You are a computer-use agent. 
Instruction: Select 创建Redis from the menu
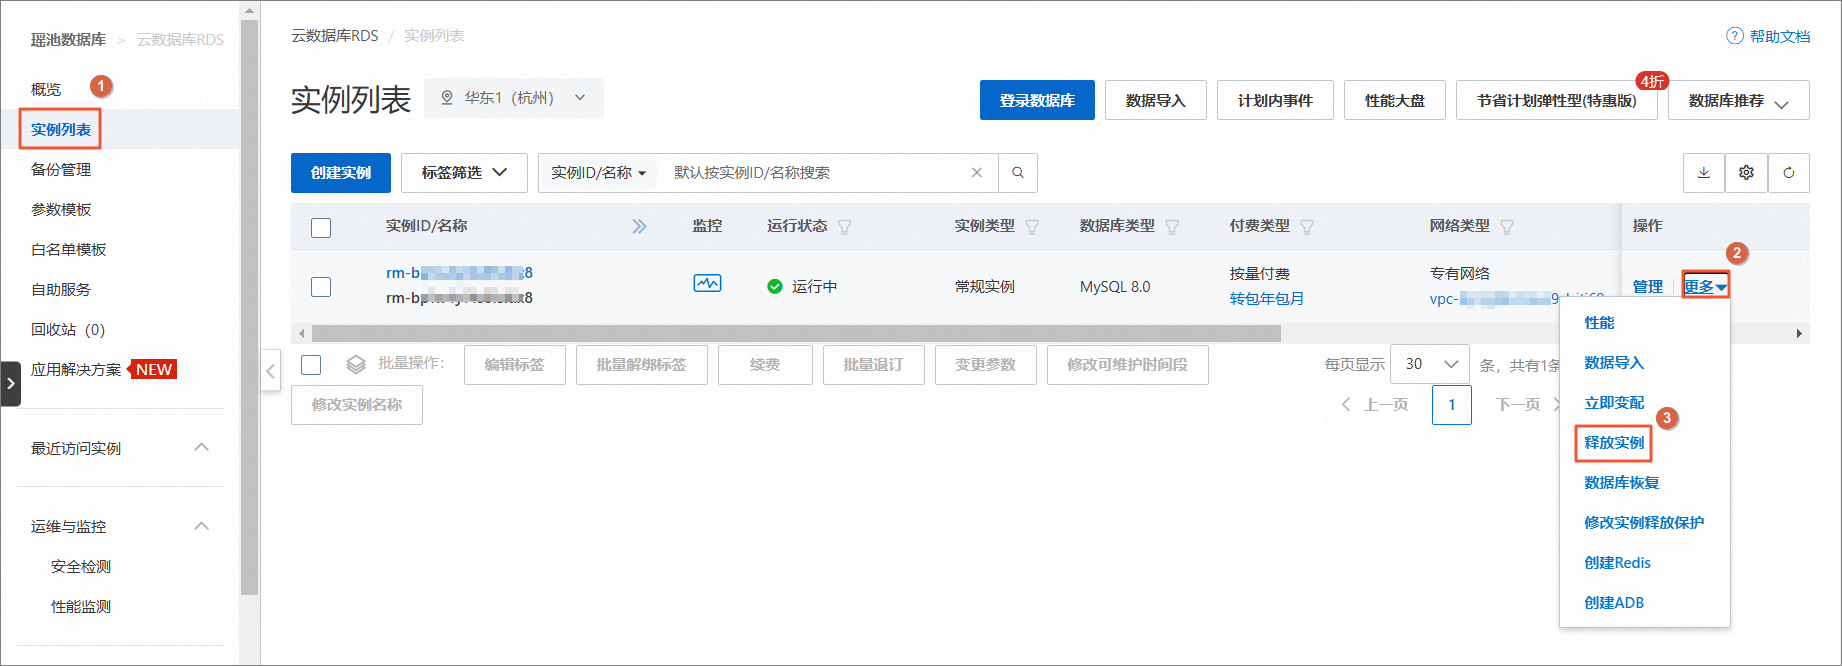[1617, 563]
